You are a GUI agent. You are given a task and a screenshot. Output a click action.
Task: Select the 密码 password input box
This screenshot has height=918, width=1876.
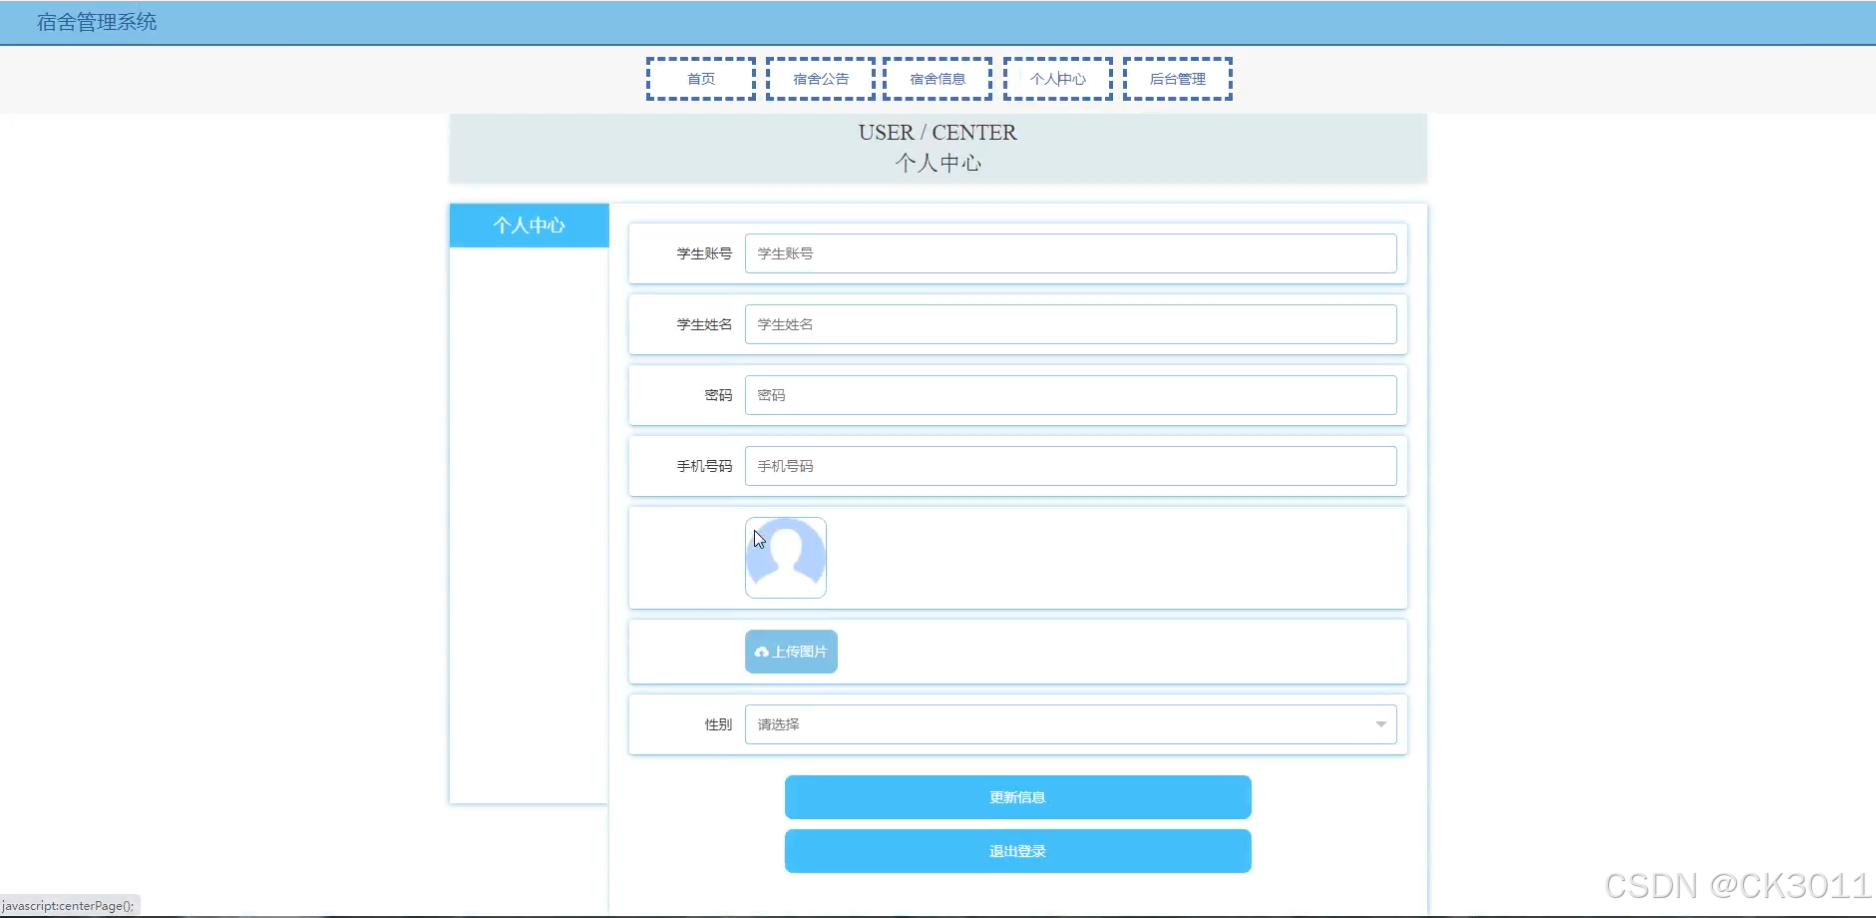tap(1070, 394)
